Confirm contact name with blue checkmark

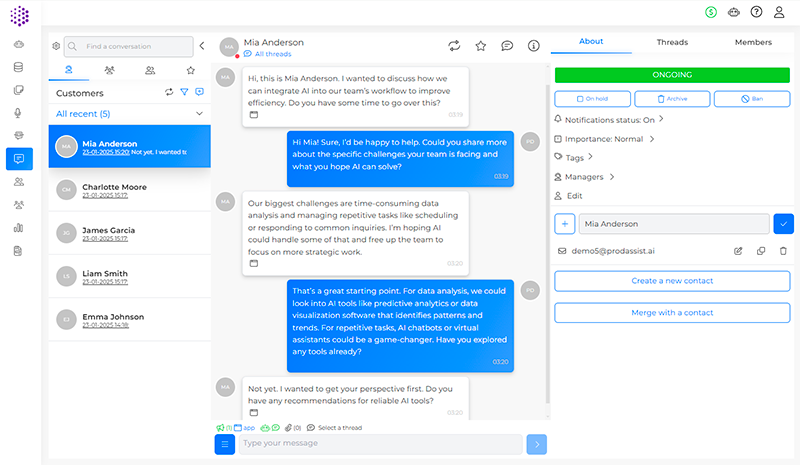coord(782,224)
